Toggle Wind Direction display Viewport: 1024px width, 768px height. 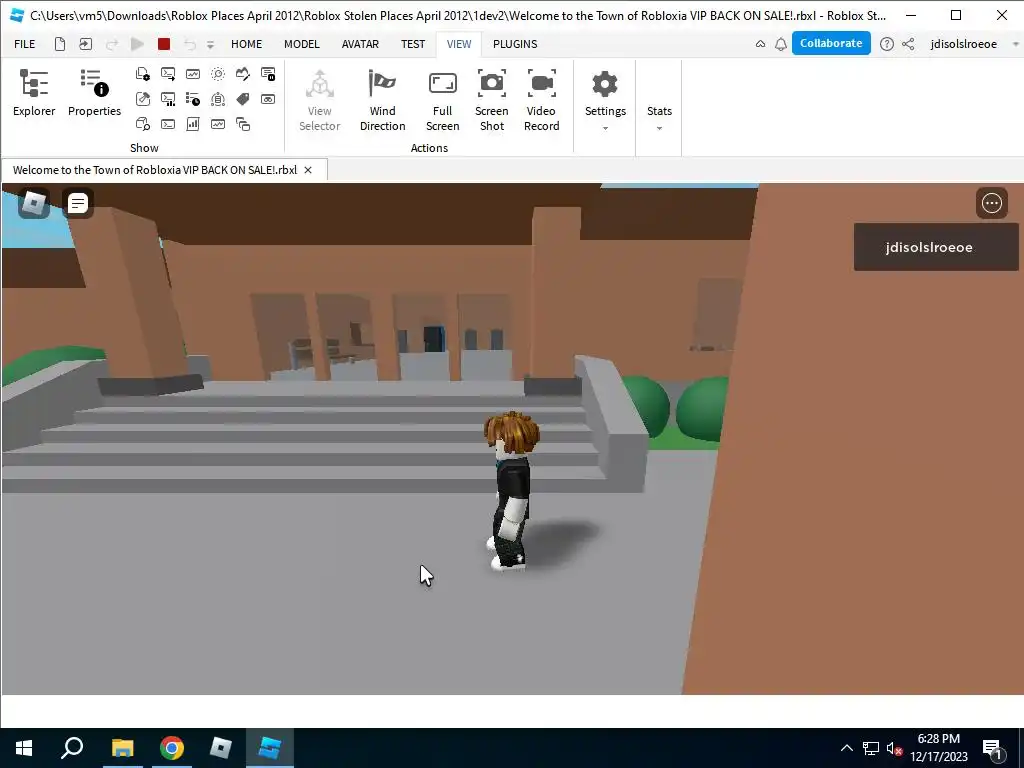383,100
